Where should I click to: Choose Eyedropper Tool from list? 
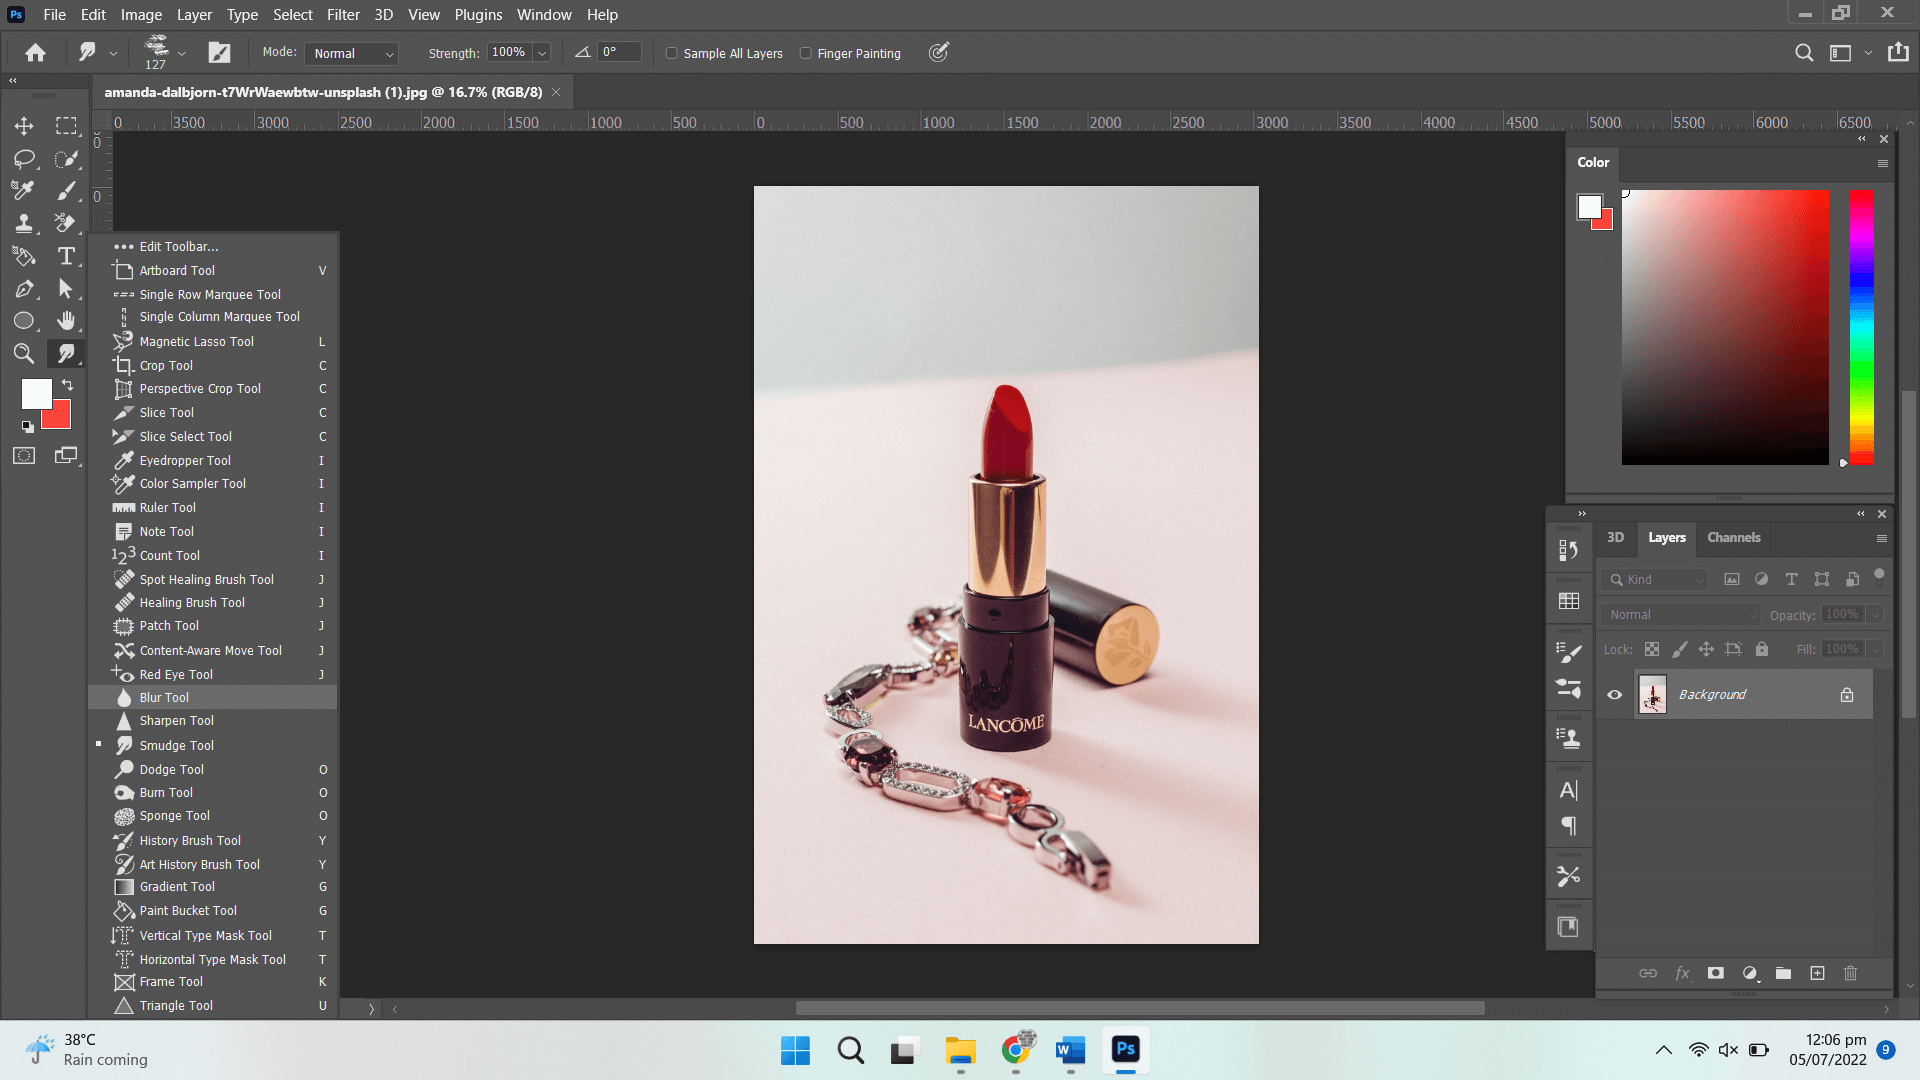tap(212, 461)
